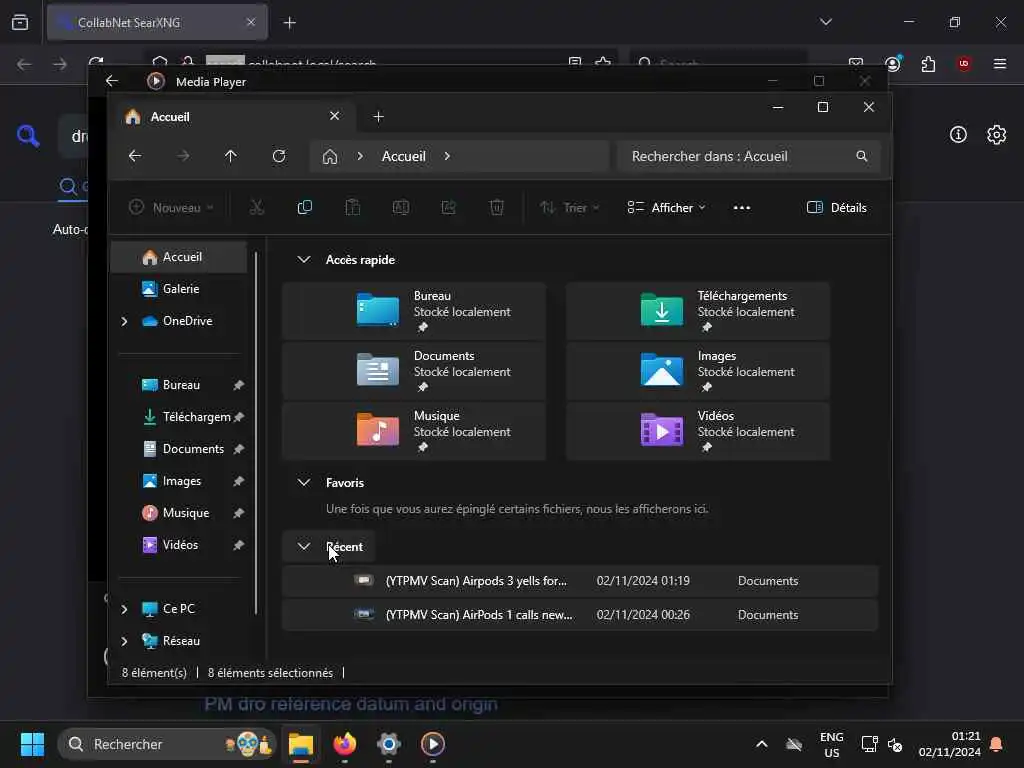Unpin Vidéos in the sidebar
This screenshot has width=1024, height=768.
point(238,545)
